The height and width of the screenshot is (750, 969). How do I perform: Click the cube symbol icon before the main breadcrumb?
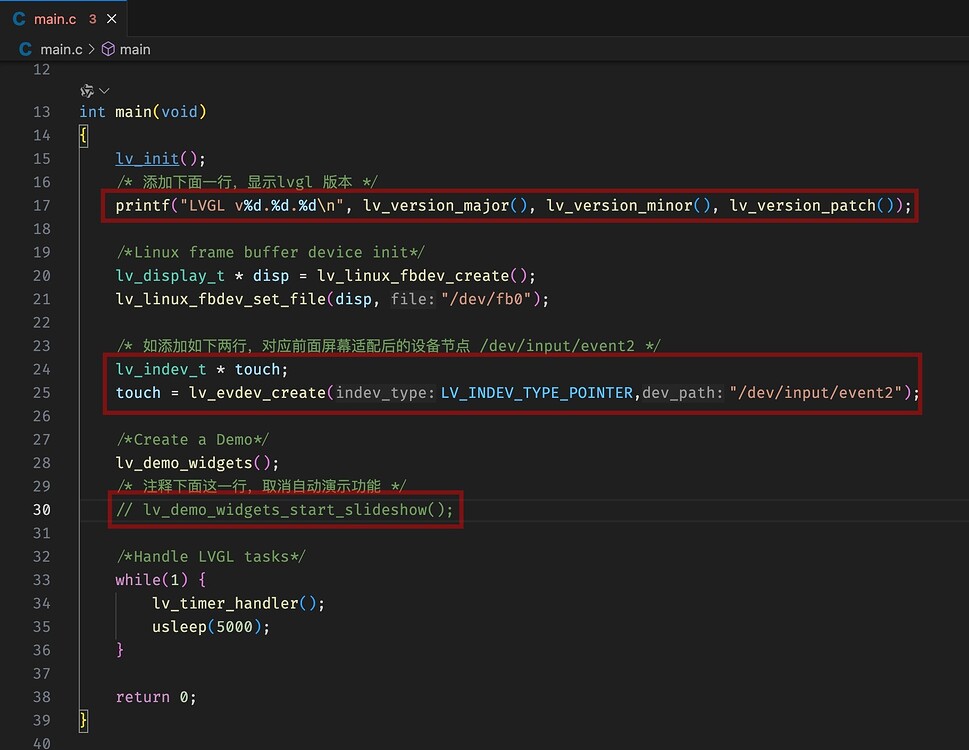tap(110, 48)
